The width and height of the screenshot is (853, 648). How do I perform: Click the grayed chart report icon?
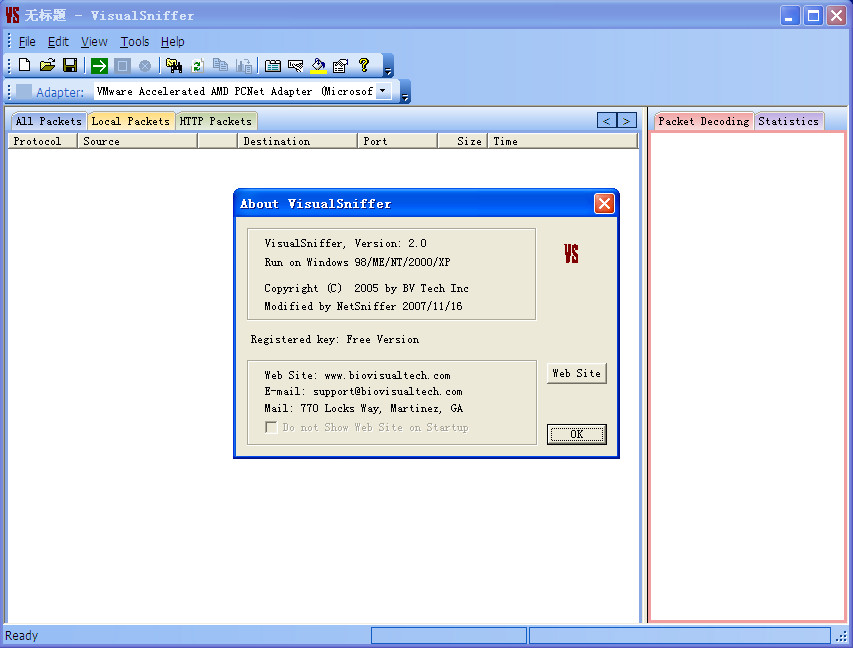(x=244, y=66)
